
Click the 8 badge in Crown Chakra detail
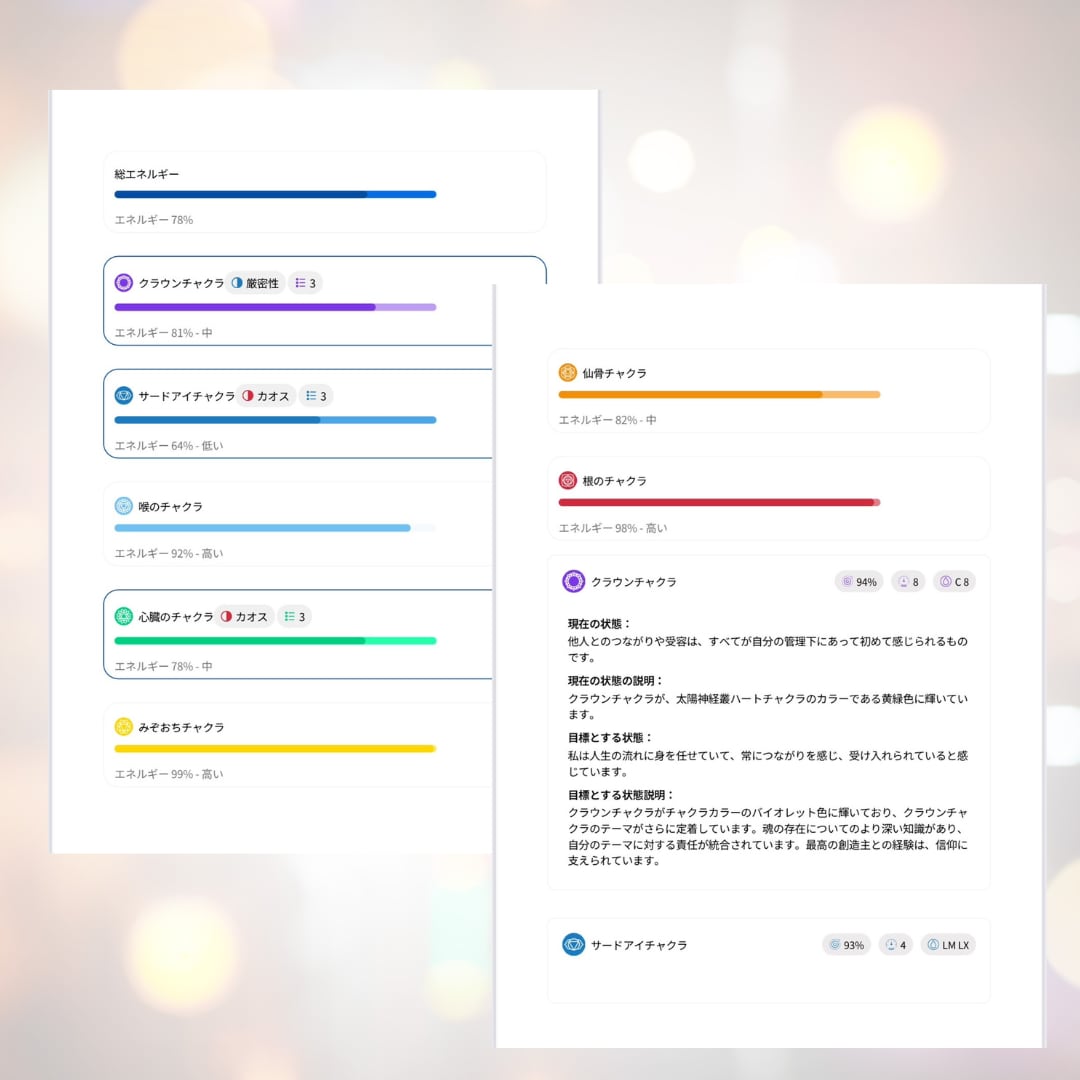tap(908, 582)
